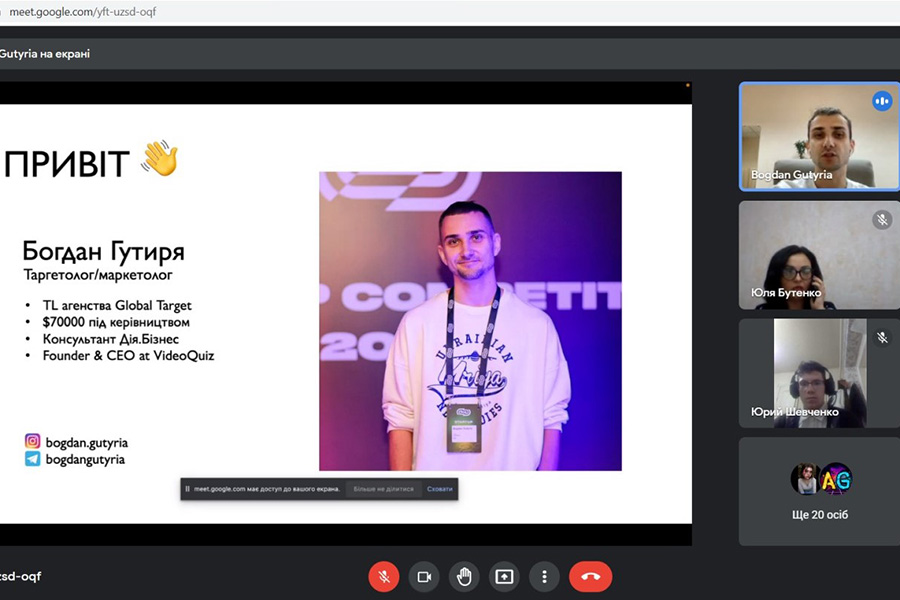Click the waving hand emoji on slide
The image size is (900, 600).
(x=160, y=158)
